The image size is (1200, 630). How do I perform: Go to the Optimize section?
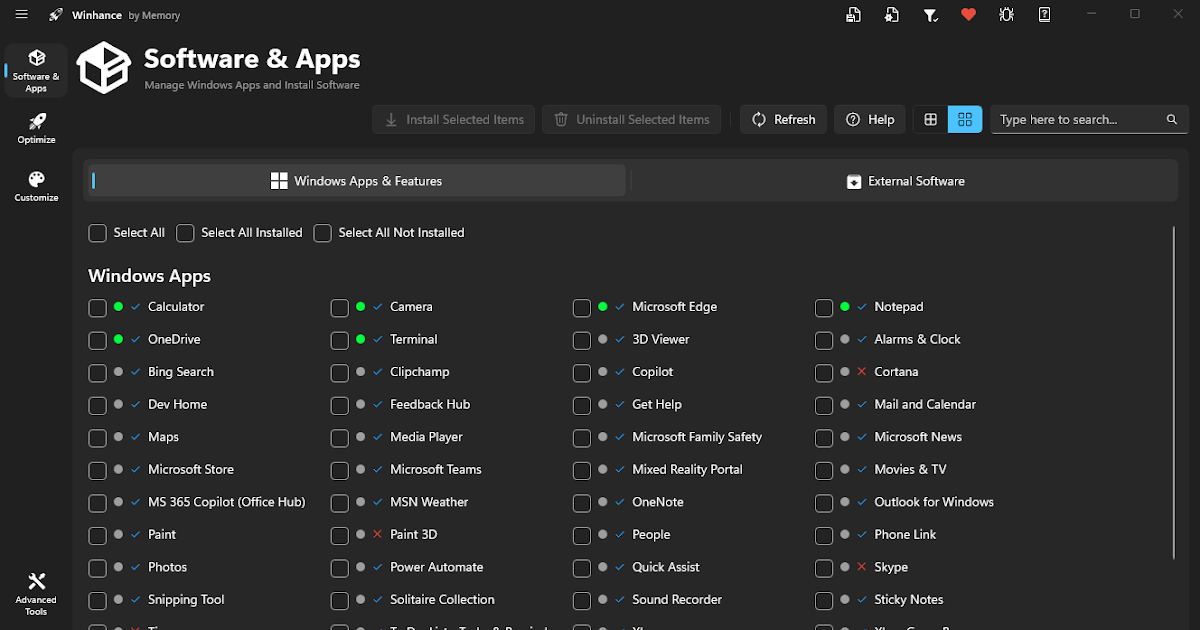[36, 128]
